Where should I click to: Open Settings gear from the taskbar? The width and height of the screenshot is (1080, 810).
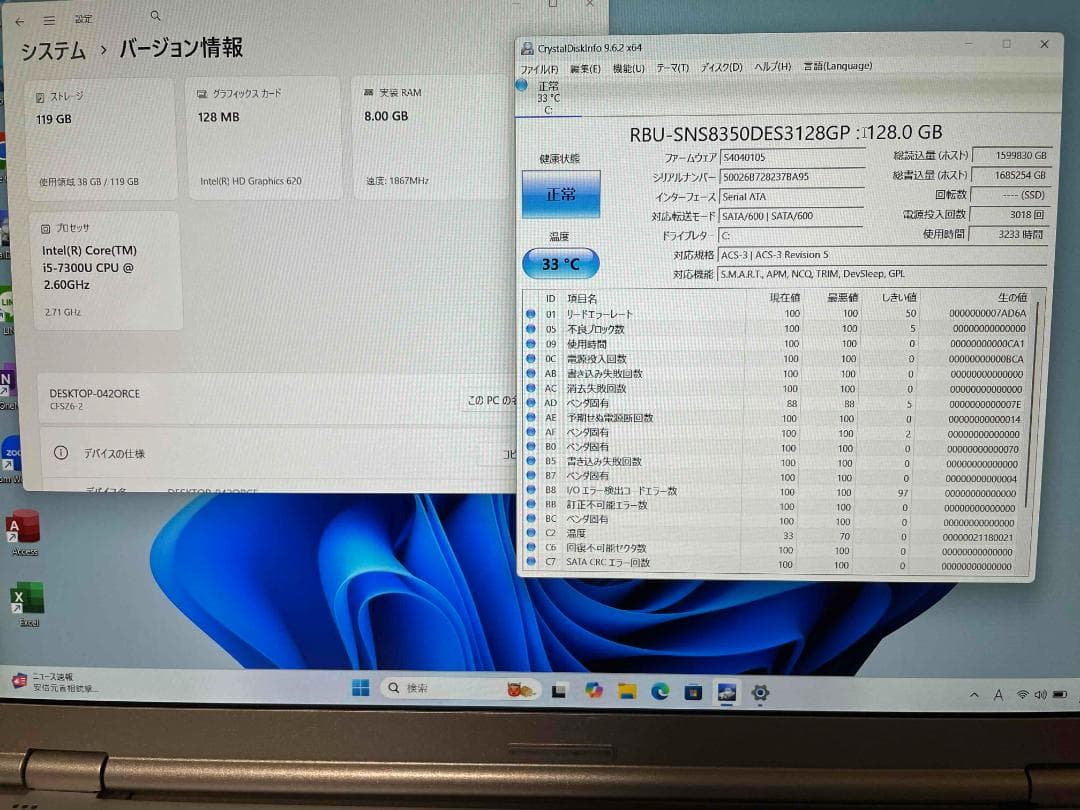[760, 692]
